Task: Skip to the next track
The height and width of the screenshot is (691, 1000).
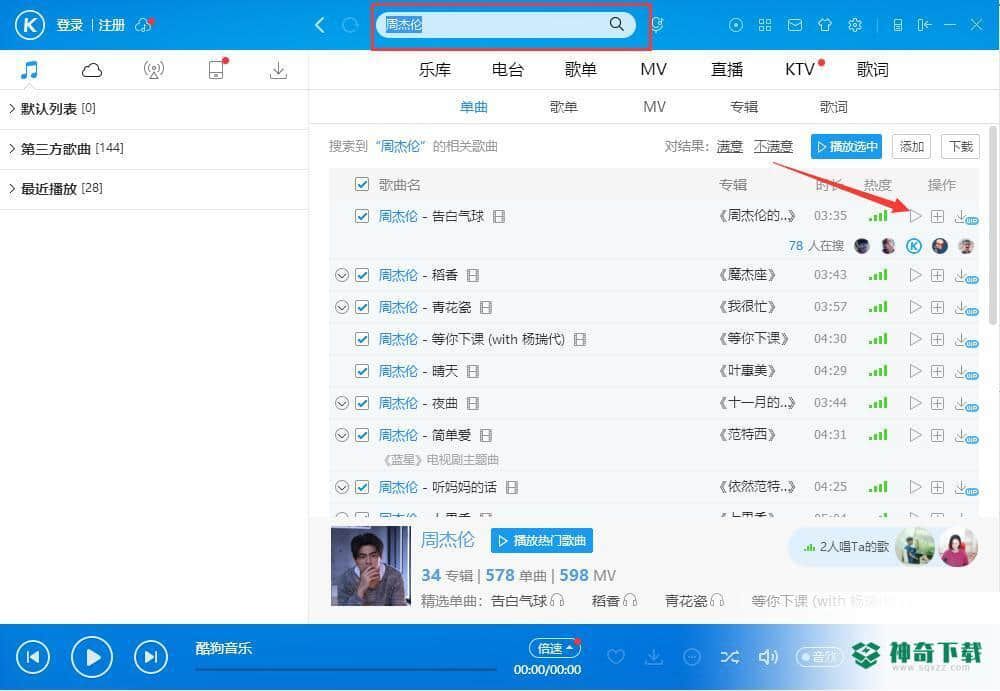Action: coord(151,657)
